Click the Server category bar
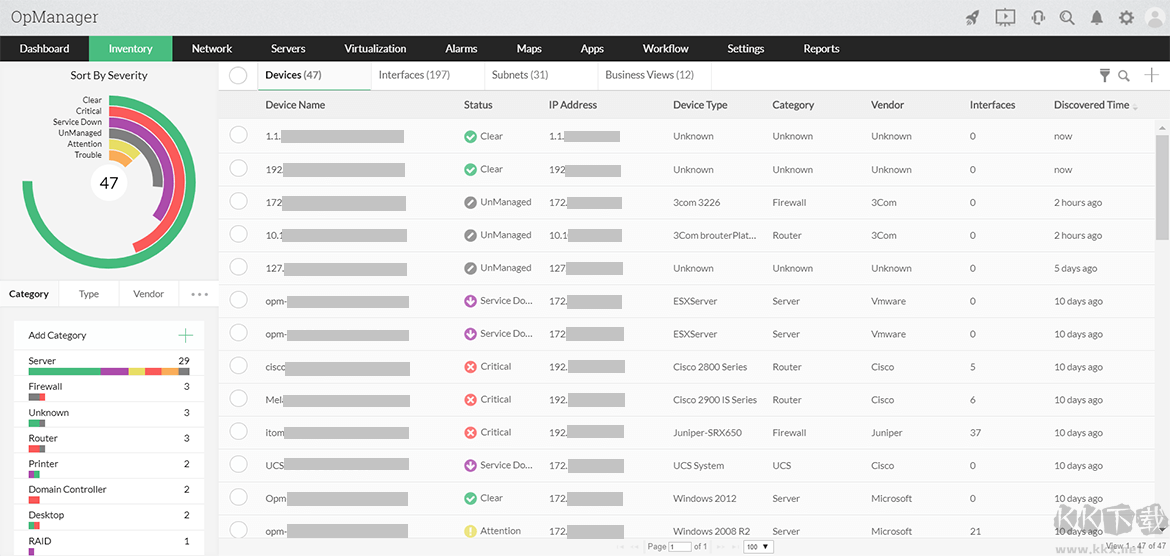 click(108, 371)
